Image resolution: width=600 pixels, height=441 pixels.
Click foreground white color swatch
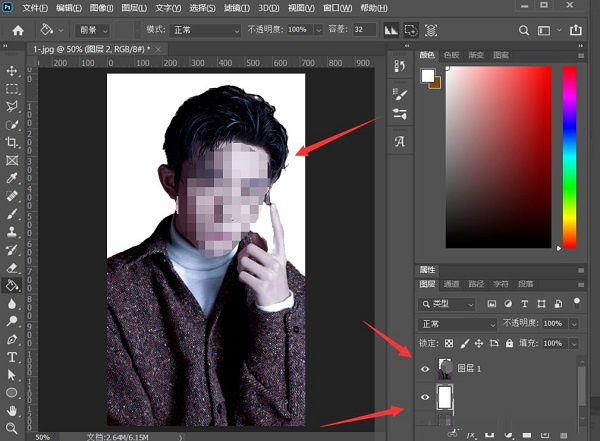427,75
